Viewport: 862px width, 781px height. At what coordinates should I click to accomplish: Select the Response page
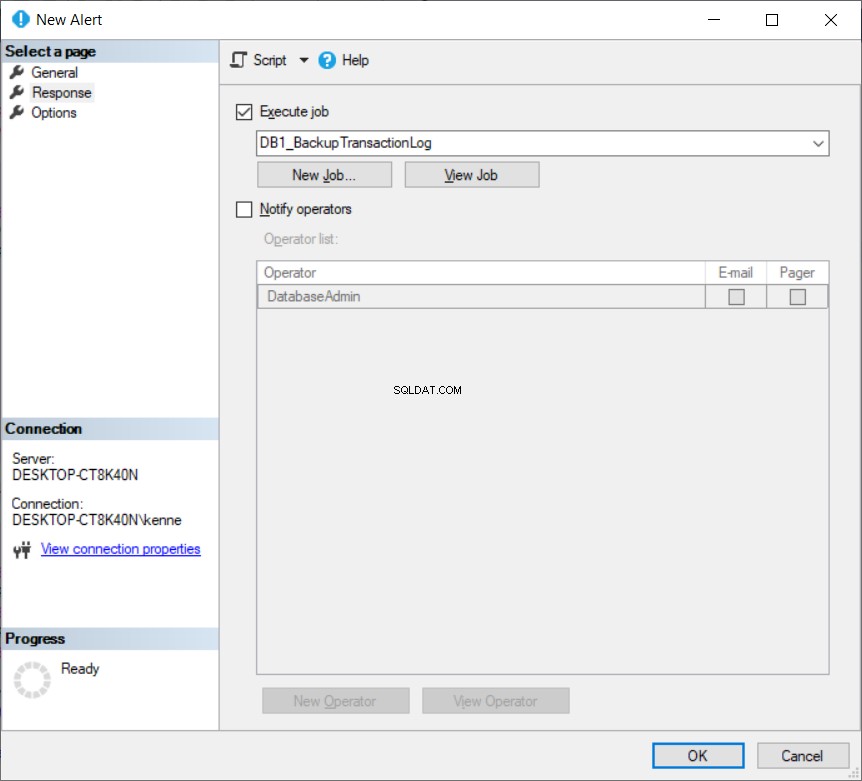coord(62,92)
